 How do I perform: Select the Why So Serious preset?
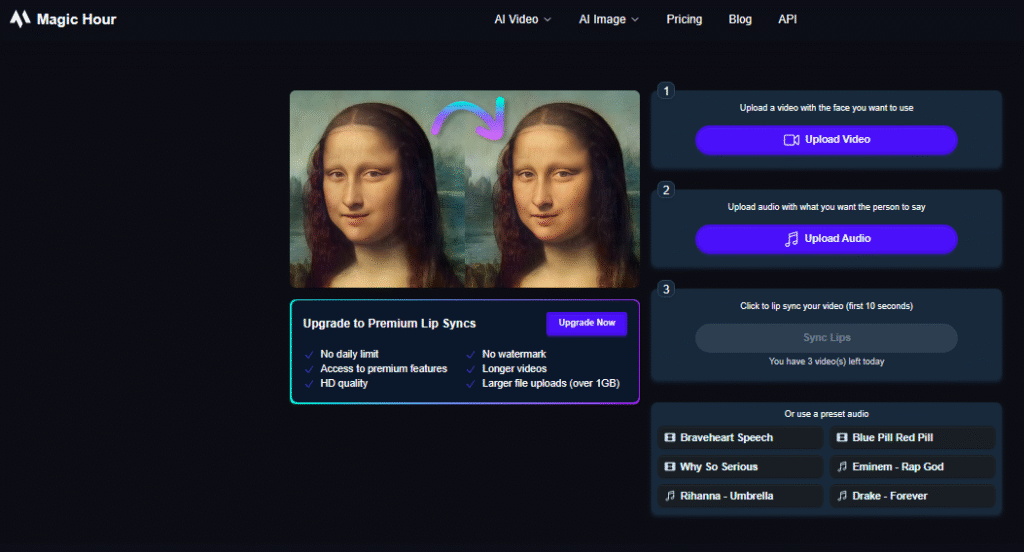click(741, 467)
